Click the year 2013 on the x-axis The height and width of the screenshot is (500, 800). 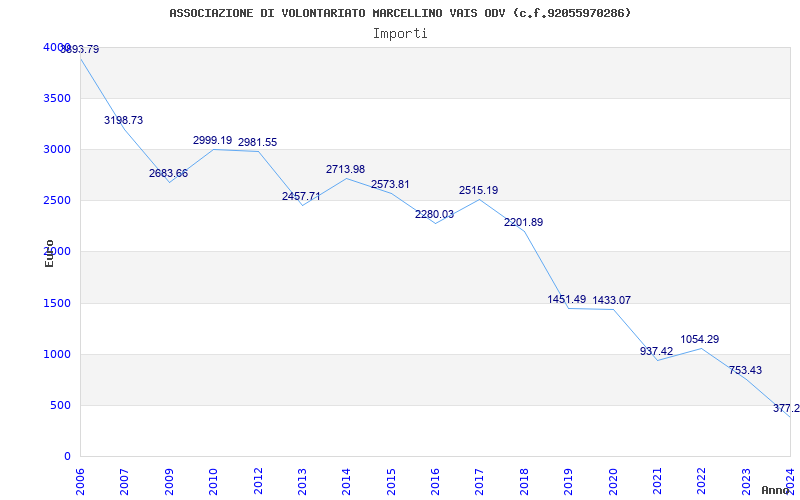tap(302, 481)
